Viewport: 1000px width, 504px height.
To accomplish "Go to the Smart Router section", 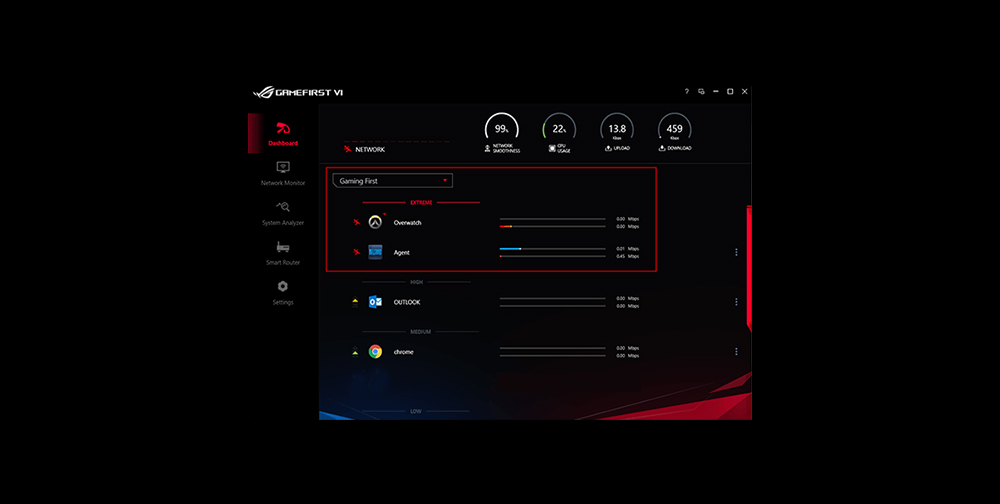I will coord(283,252).
